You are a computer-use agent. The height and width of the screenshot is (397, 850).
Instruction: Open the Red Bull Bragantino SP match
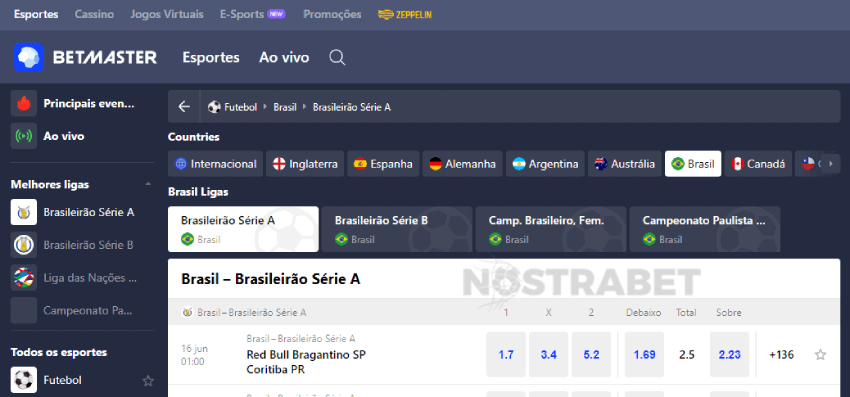tap(306, 355)
